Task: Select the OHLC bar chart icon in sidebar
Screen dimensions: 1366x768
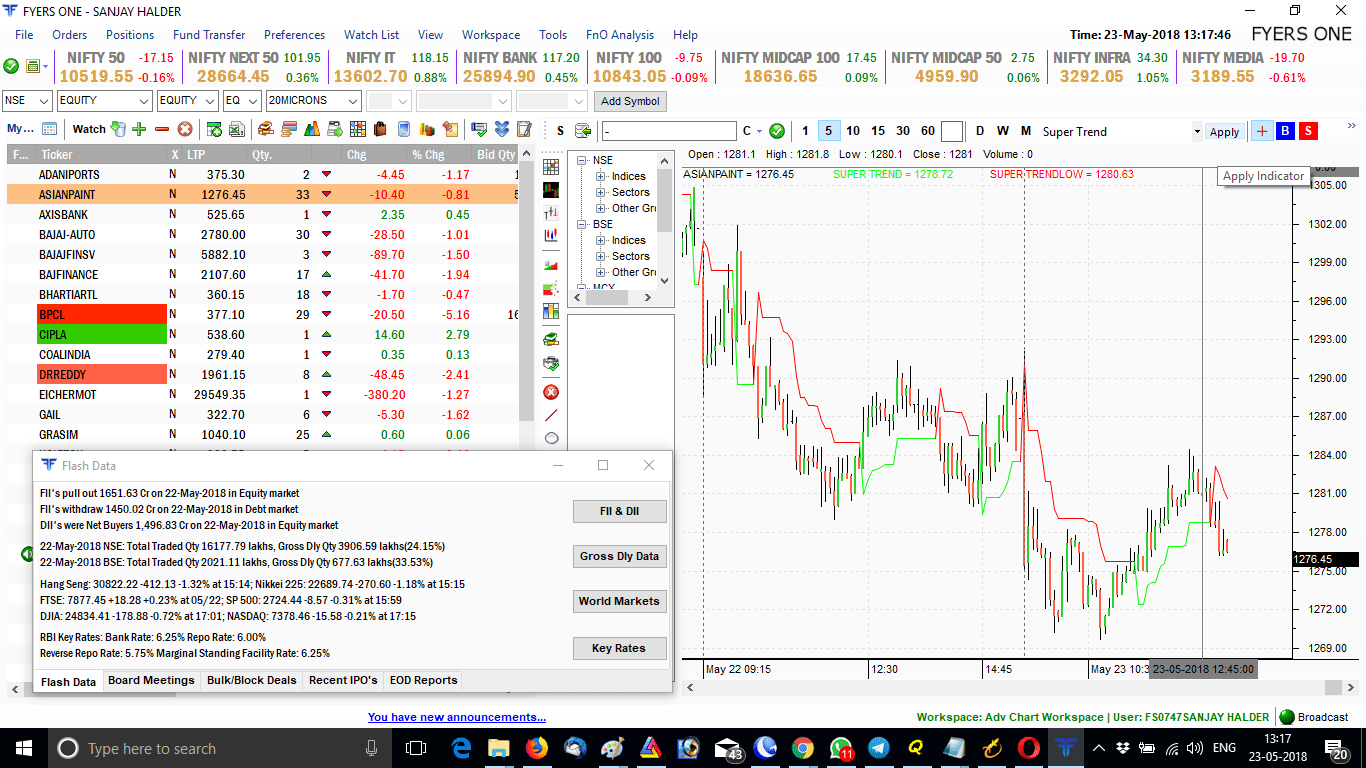Action: tap(551, 213)
